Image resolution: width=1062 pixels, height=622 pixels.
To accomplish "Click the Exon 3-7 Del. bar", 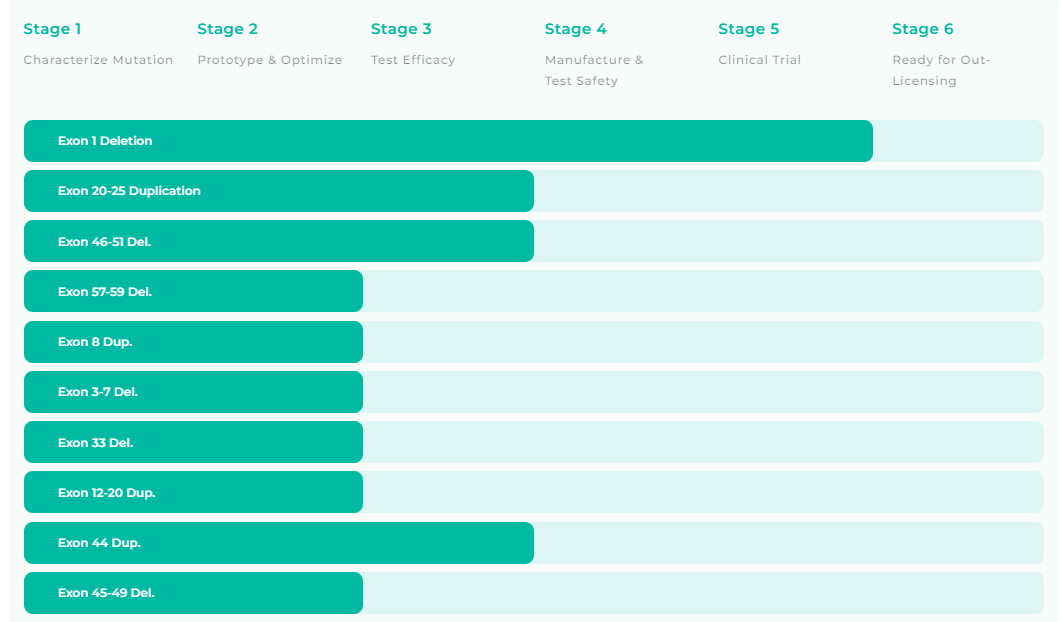I will tap(193, 392).
